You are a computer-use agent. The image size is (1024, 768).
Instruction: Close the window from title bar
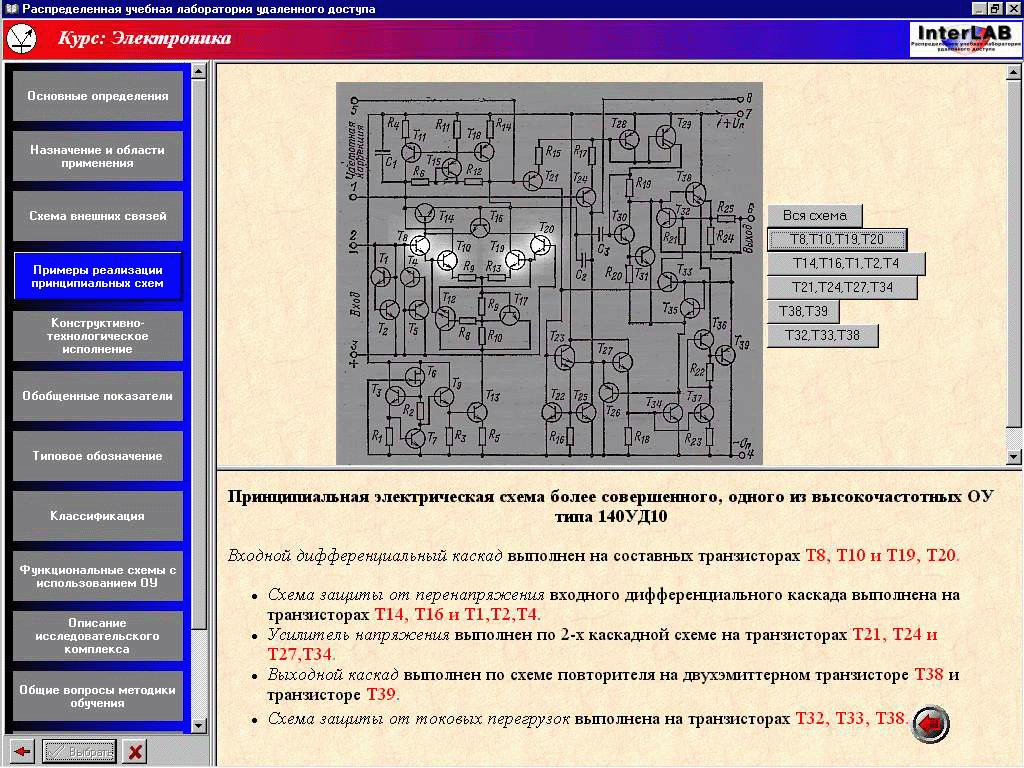1013,8
